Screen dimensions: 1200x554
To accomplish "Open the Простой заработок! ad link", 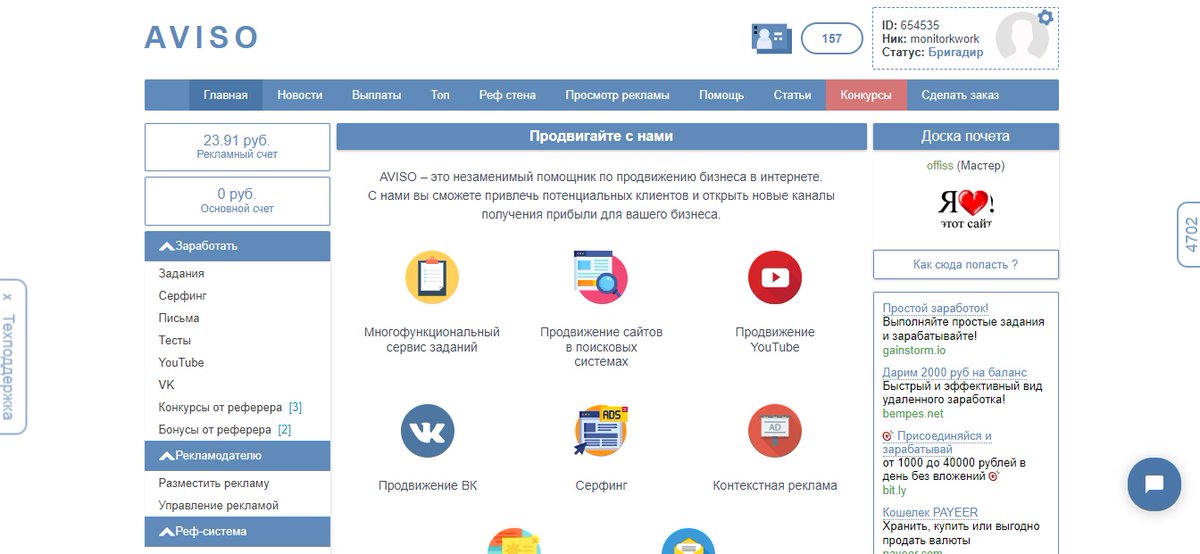I will tap(936, 308).
